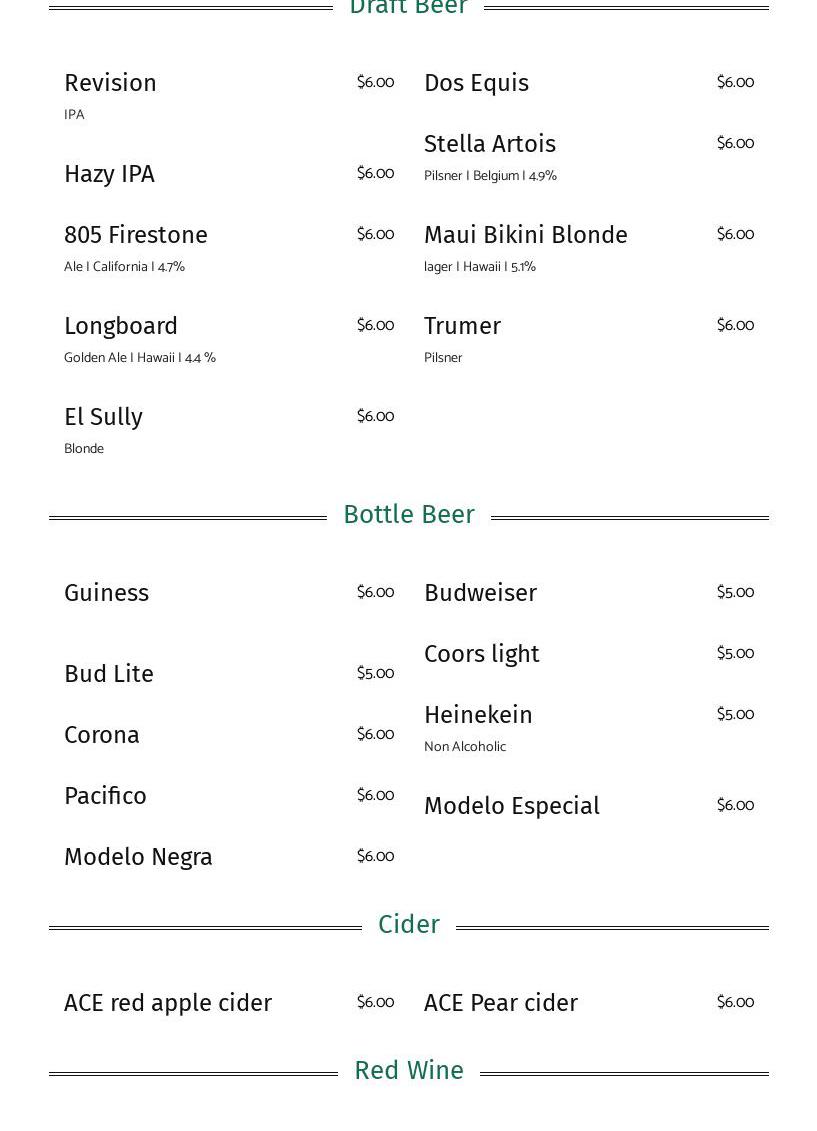Click the Heinekein Non Alcoholic item
This screenshot has width=817, height=1131.
[479, 715]
